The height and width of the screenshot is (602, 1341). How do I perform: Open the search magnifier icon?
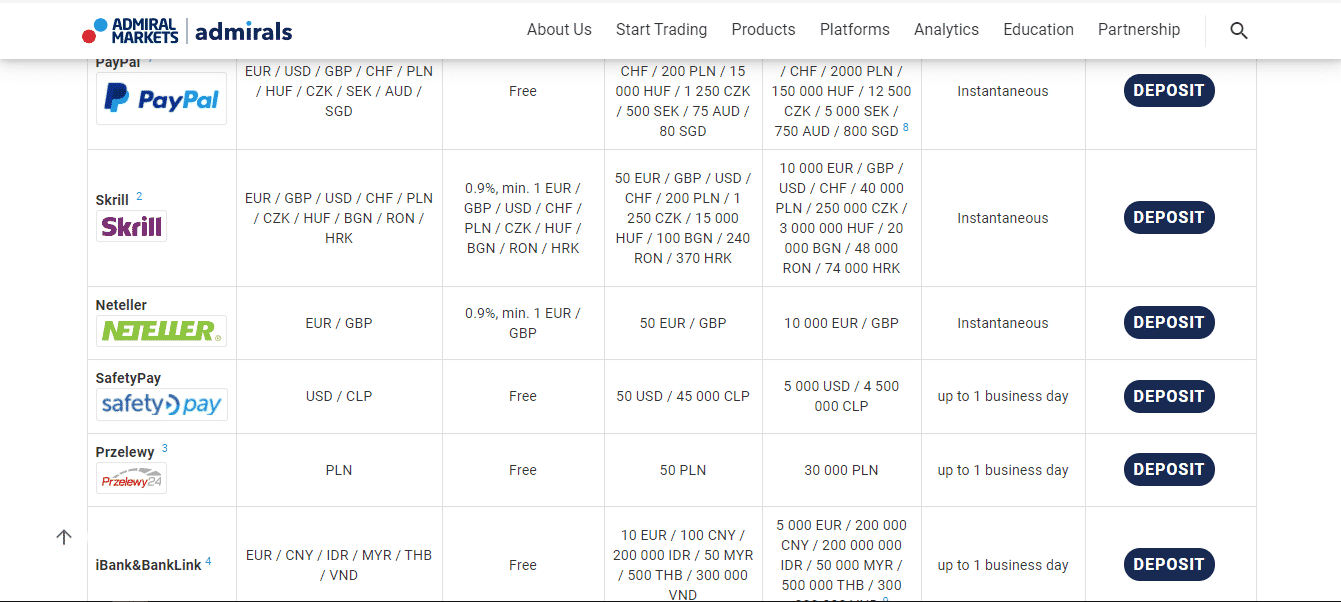(1239, 31)
